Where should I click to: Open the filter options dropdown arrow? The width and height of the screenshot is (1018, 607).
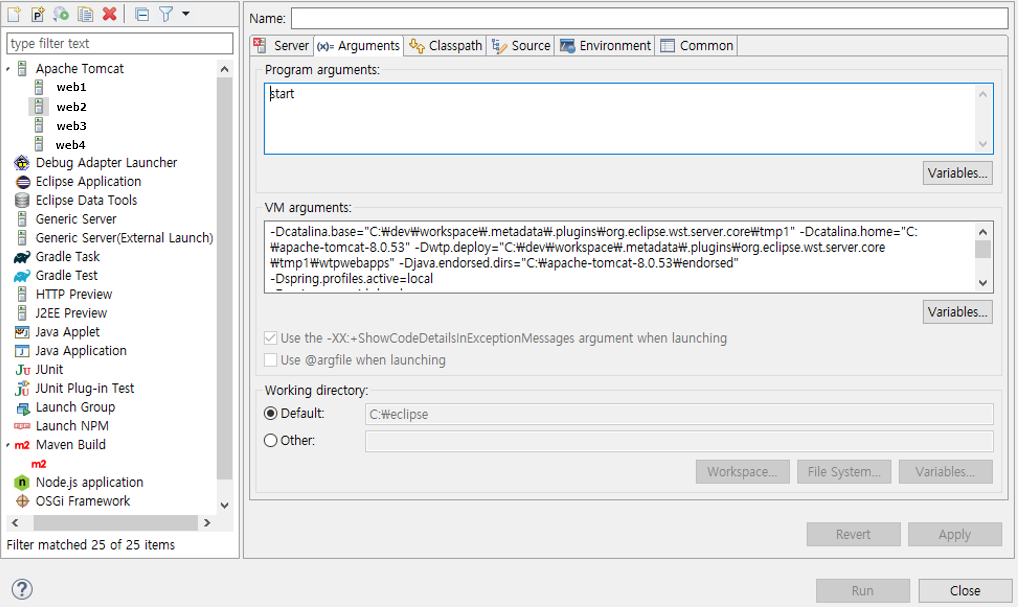point(186,14)
